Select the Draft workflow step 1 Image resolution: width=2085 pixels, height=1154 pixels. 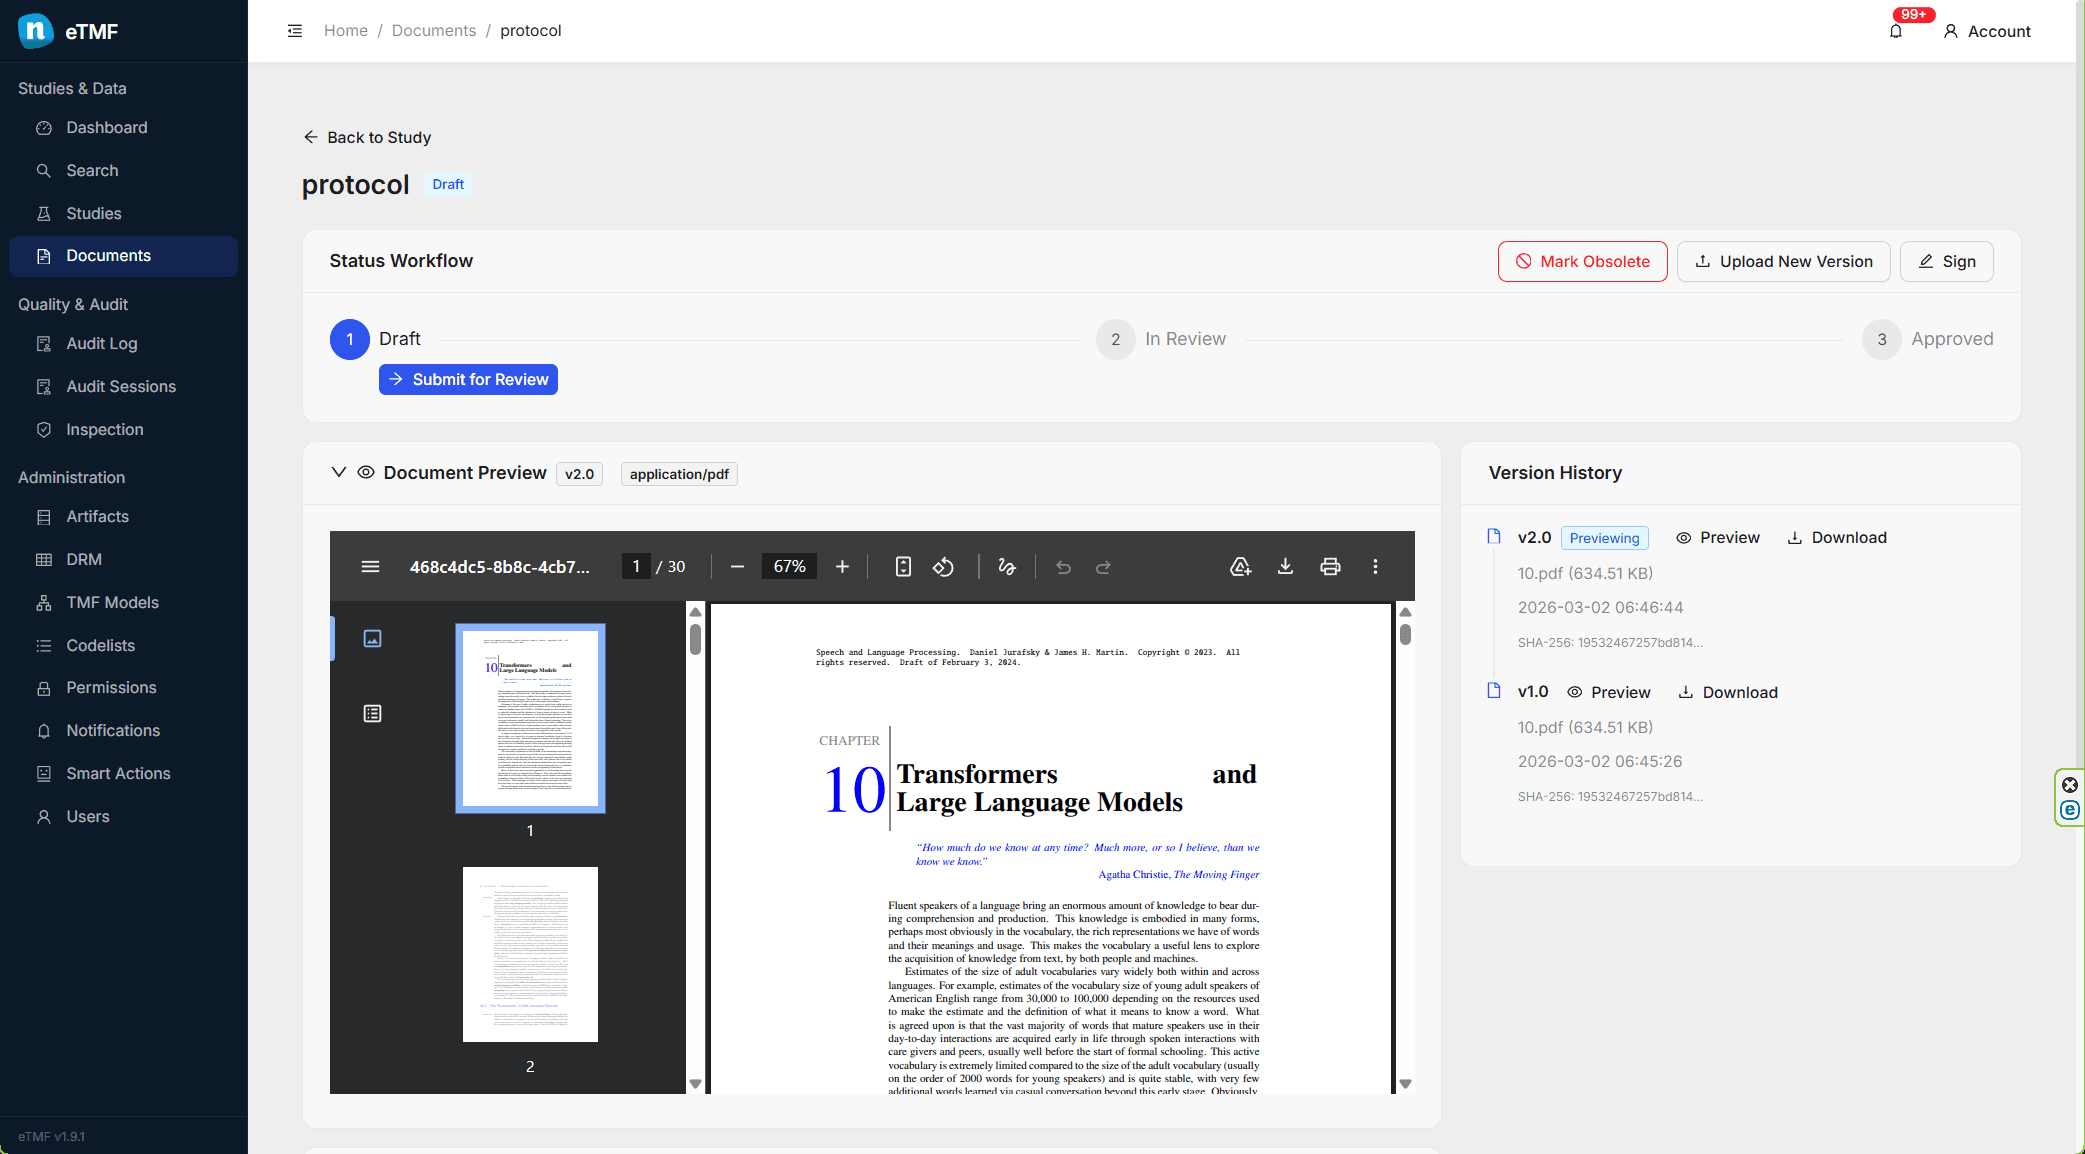click(x=350, y=340)
